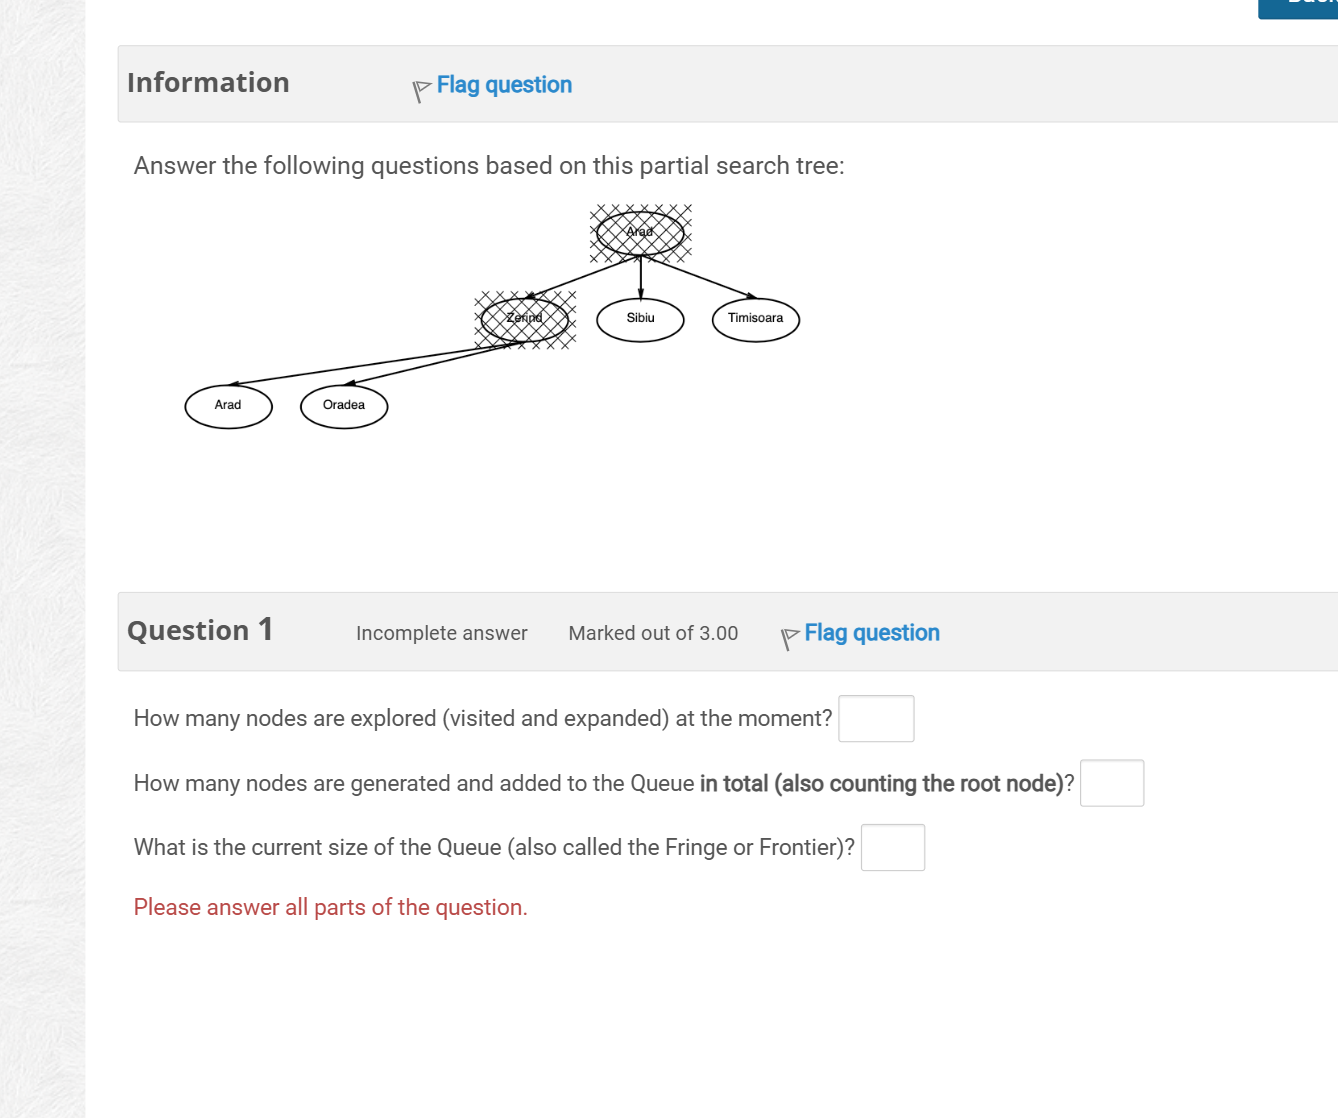Open the Flag question link for Information

pos(504,85)
